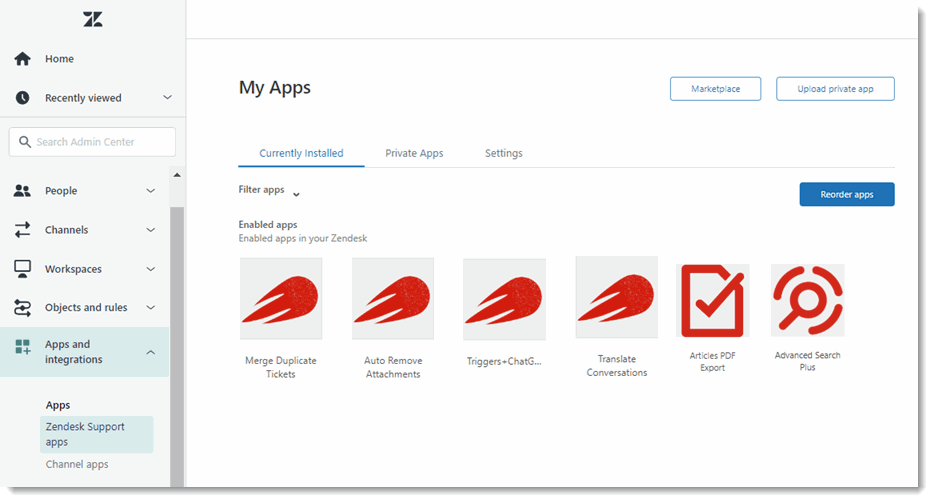This screenshot has width=933, height=498.
Task: Click the Marketplace button
Action: pos(715,89)
